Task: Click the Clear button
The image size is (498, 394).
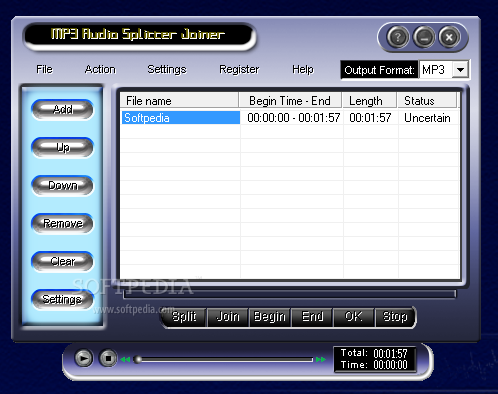Action: (62, 261)
